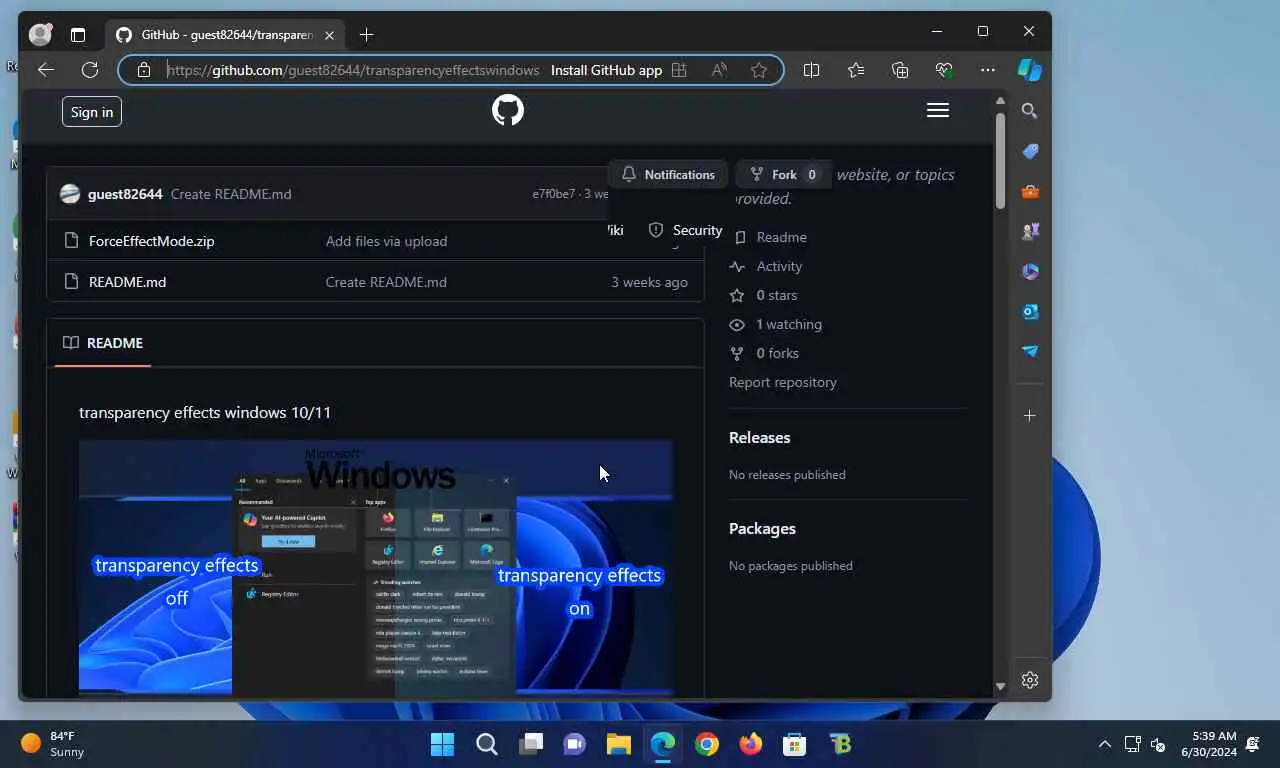Open a new browser tab
The height and width of the screenshot is (768, 1280).
pyautogui.click(x=366, y=35)
